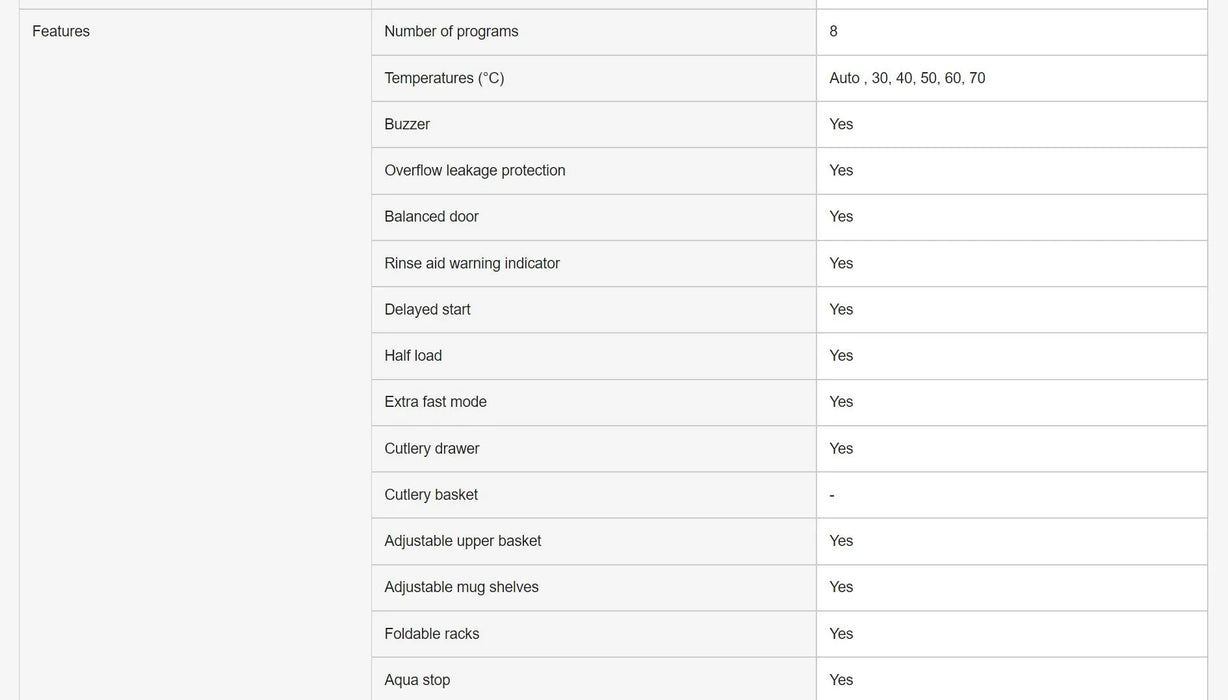Click the "Features" section heading cell

[61, 31]
